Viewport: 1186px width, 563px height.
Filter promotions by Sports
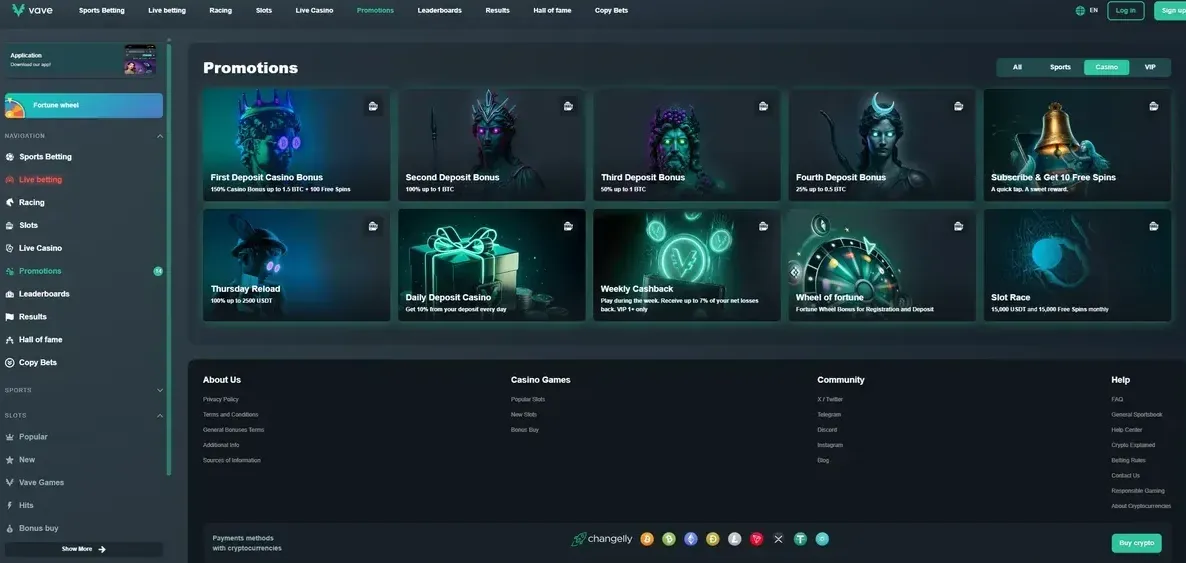(1060, 67)
